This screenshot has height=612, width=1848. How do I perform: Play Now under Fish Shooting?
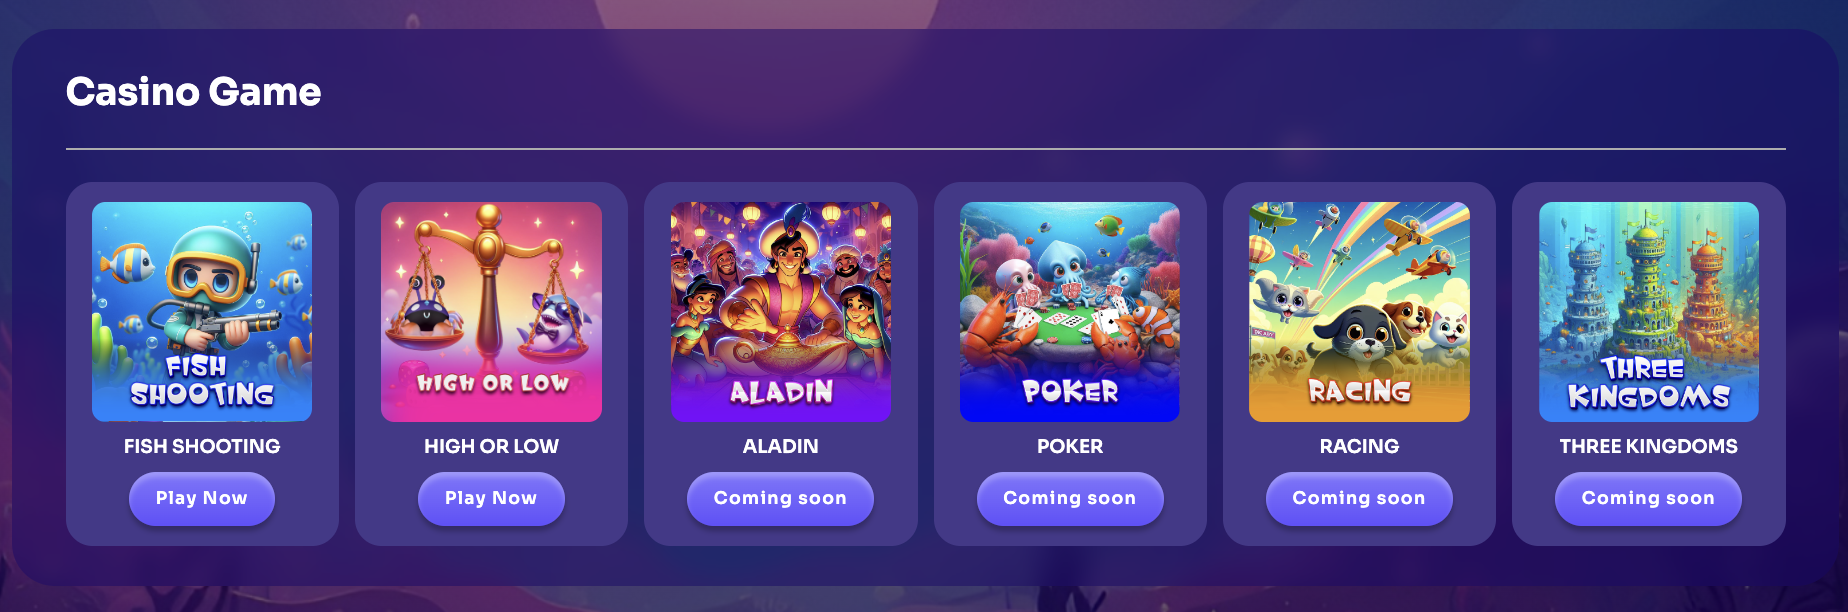[202, 498]
